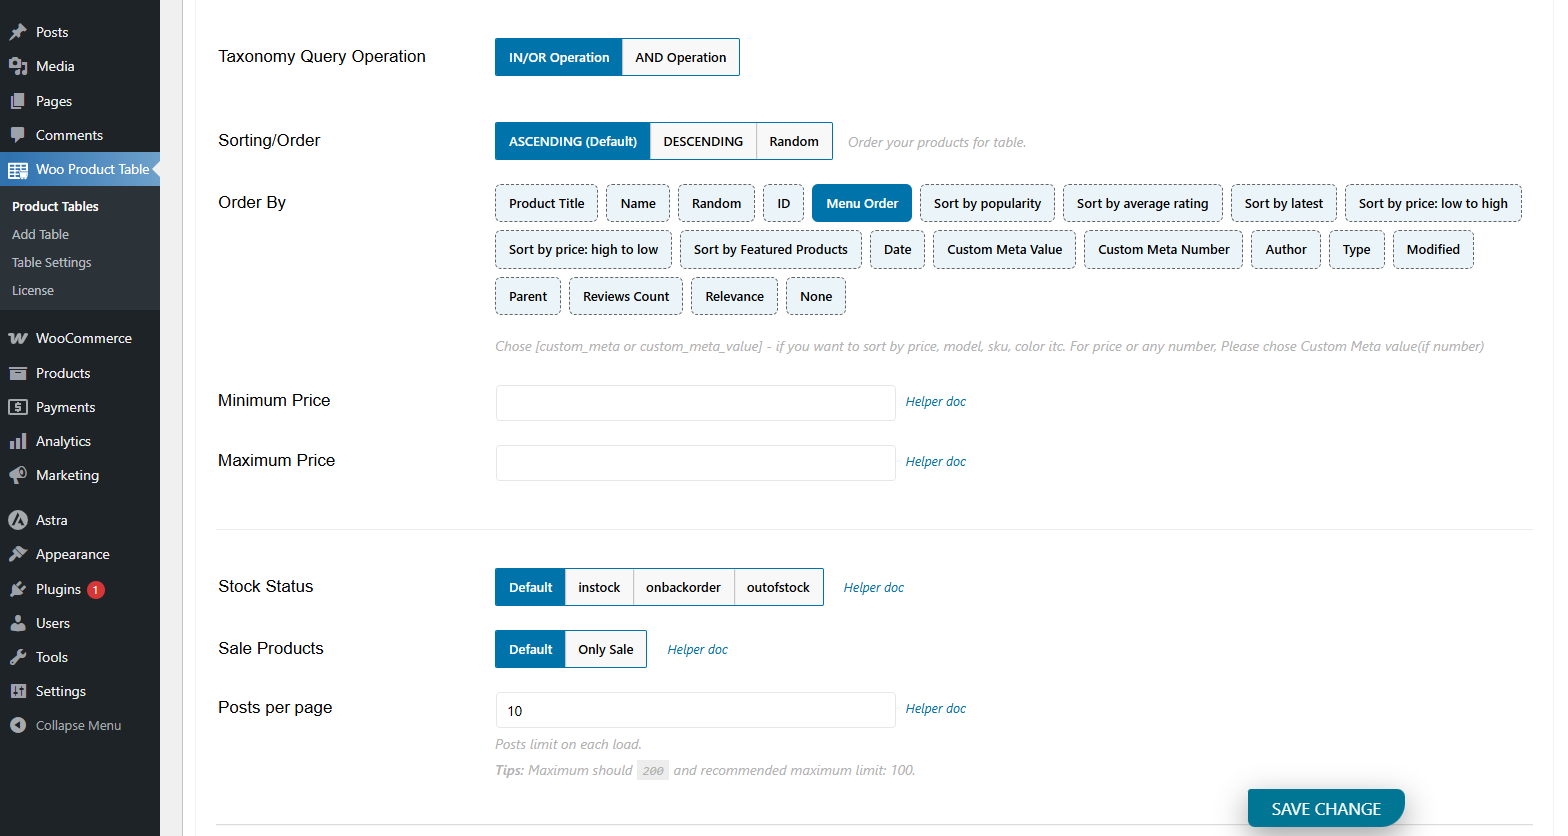Open License submenu item

[33, 290]
